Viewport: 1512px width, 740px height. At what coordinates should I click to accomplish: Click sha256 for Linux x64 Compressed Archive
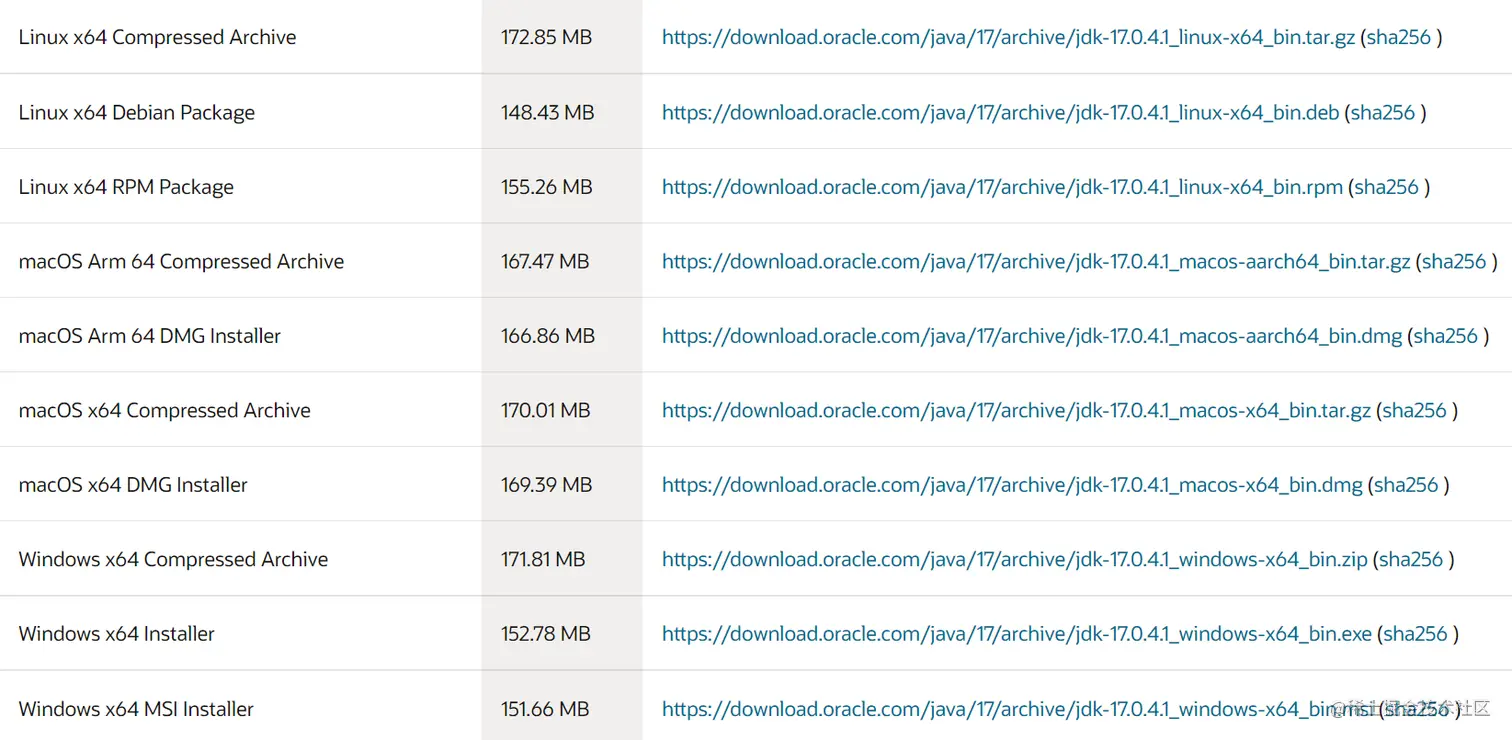tap(1399, 38)
